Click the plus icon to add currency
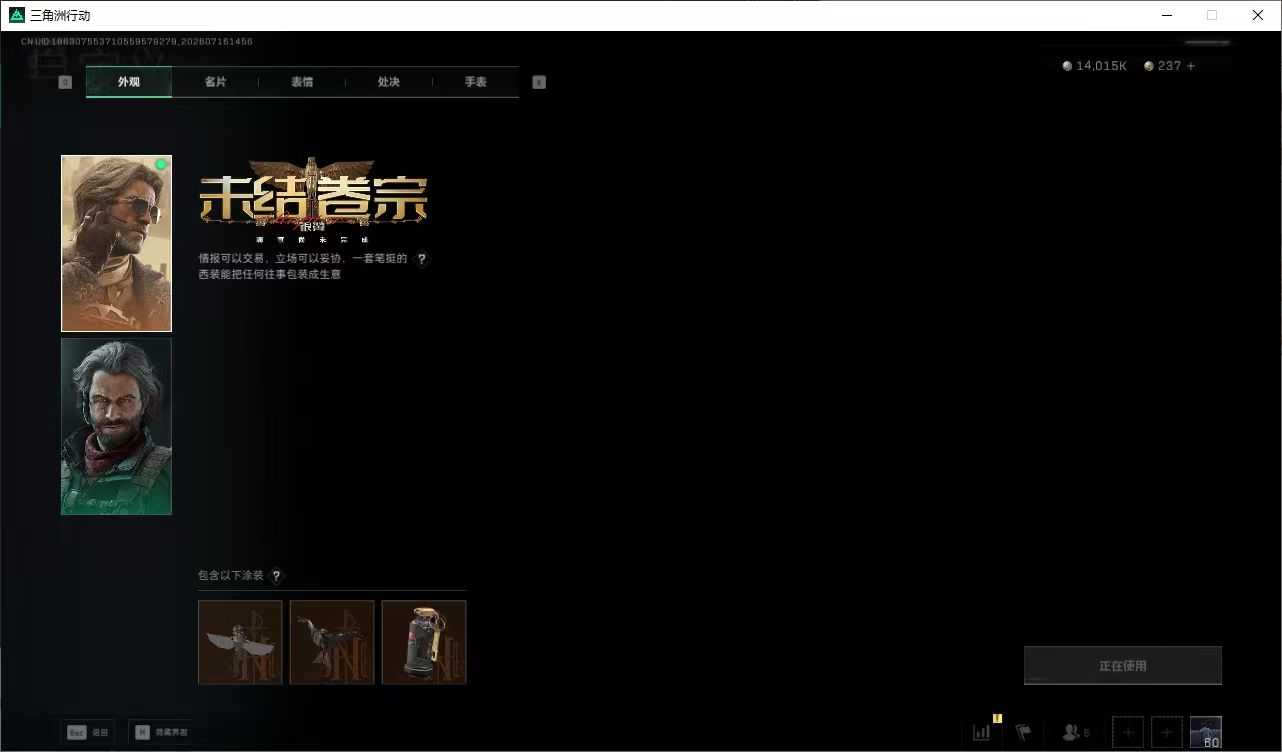Viewport: 1282px width, 752px height. click(1191, 66)
